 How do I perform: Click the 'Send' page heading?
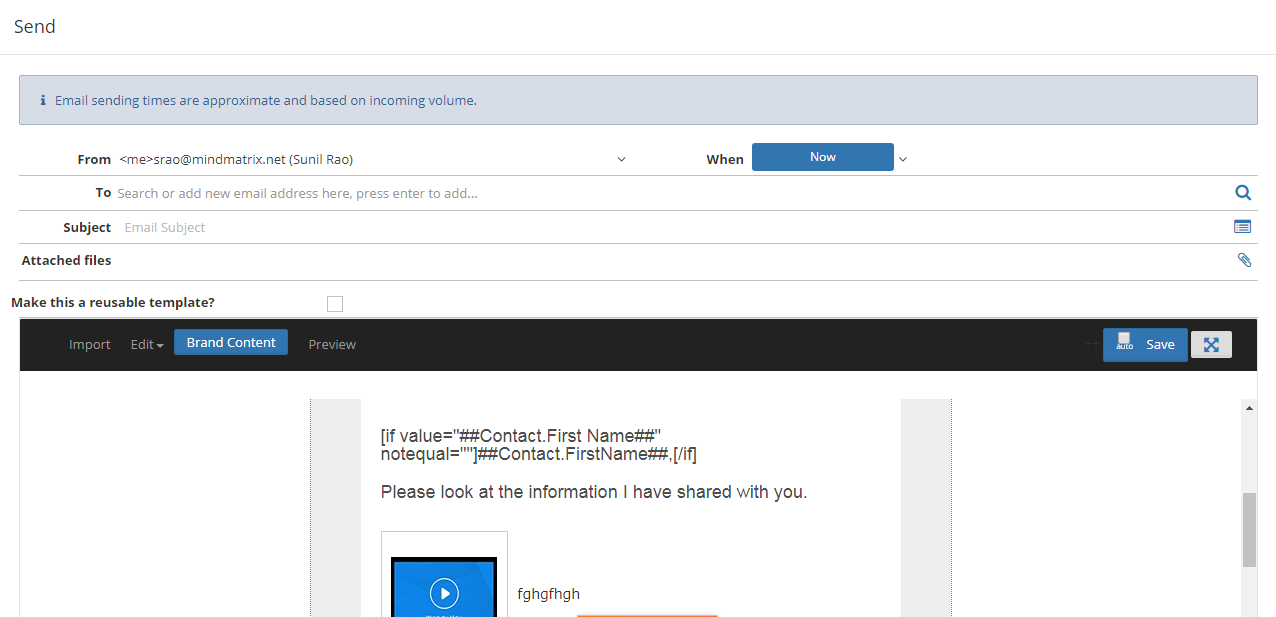pyautogui.click(x=35, y=27)
